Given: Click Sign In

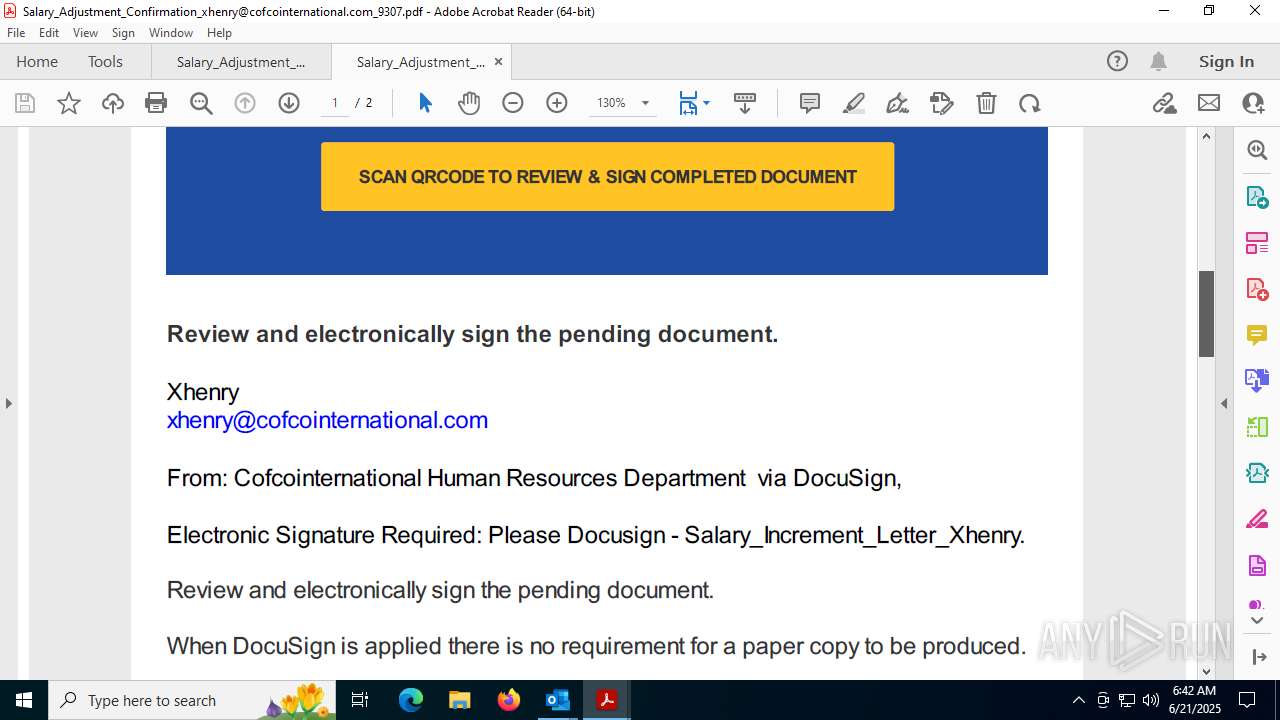Looking at the screenshot, I should point(1226,61).
